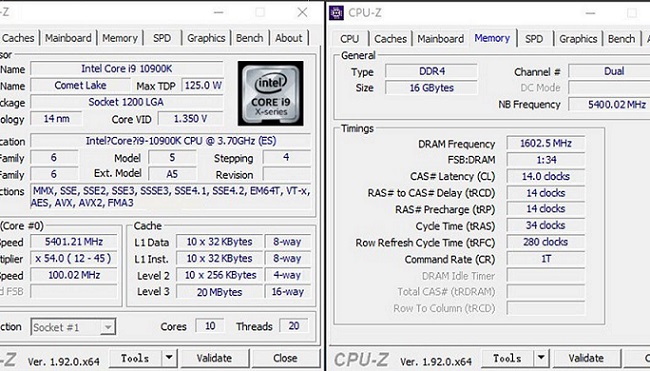The height and width of the screenshot is (371, 650).
Task: Click the instructions list starting with MMX
Action: coord(170,197)
